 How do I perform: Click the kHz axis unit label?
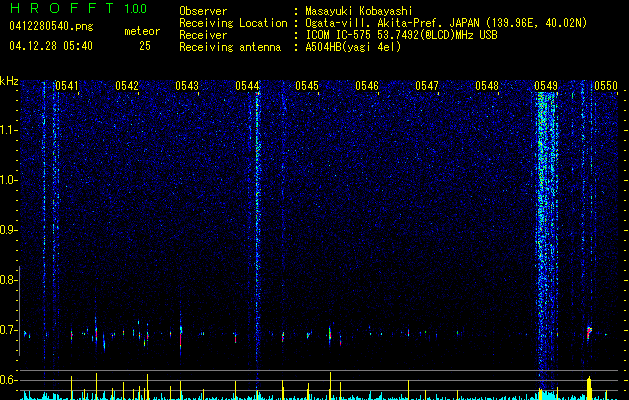[9, 81]
